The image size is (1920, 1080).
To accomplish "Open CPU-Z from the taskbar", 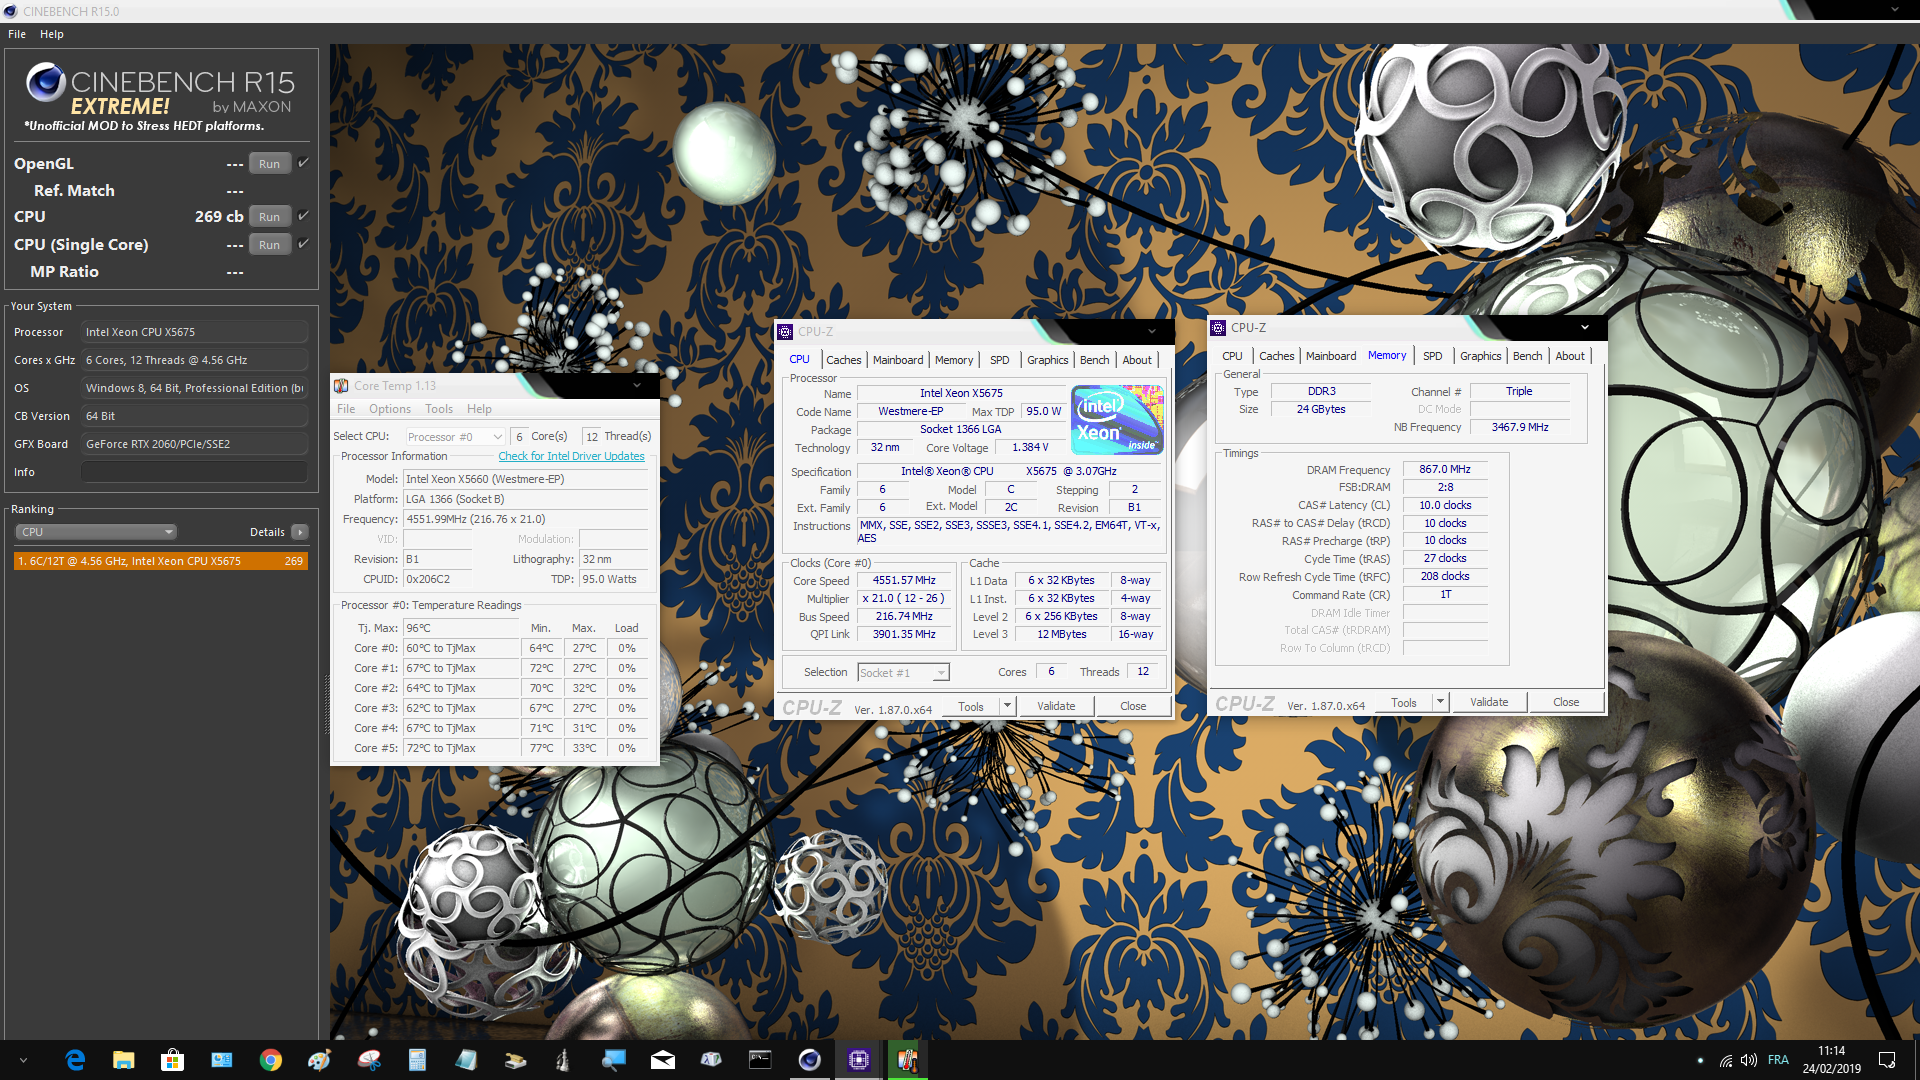I will pos(858,1060).
